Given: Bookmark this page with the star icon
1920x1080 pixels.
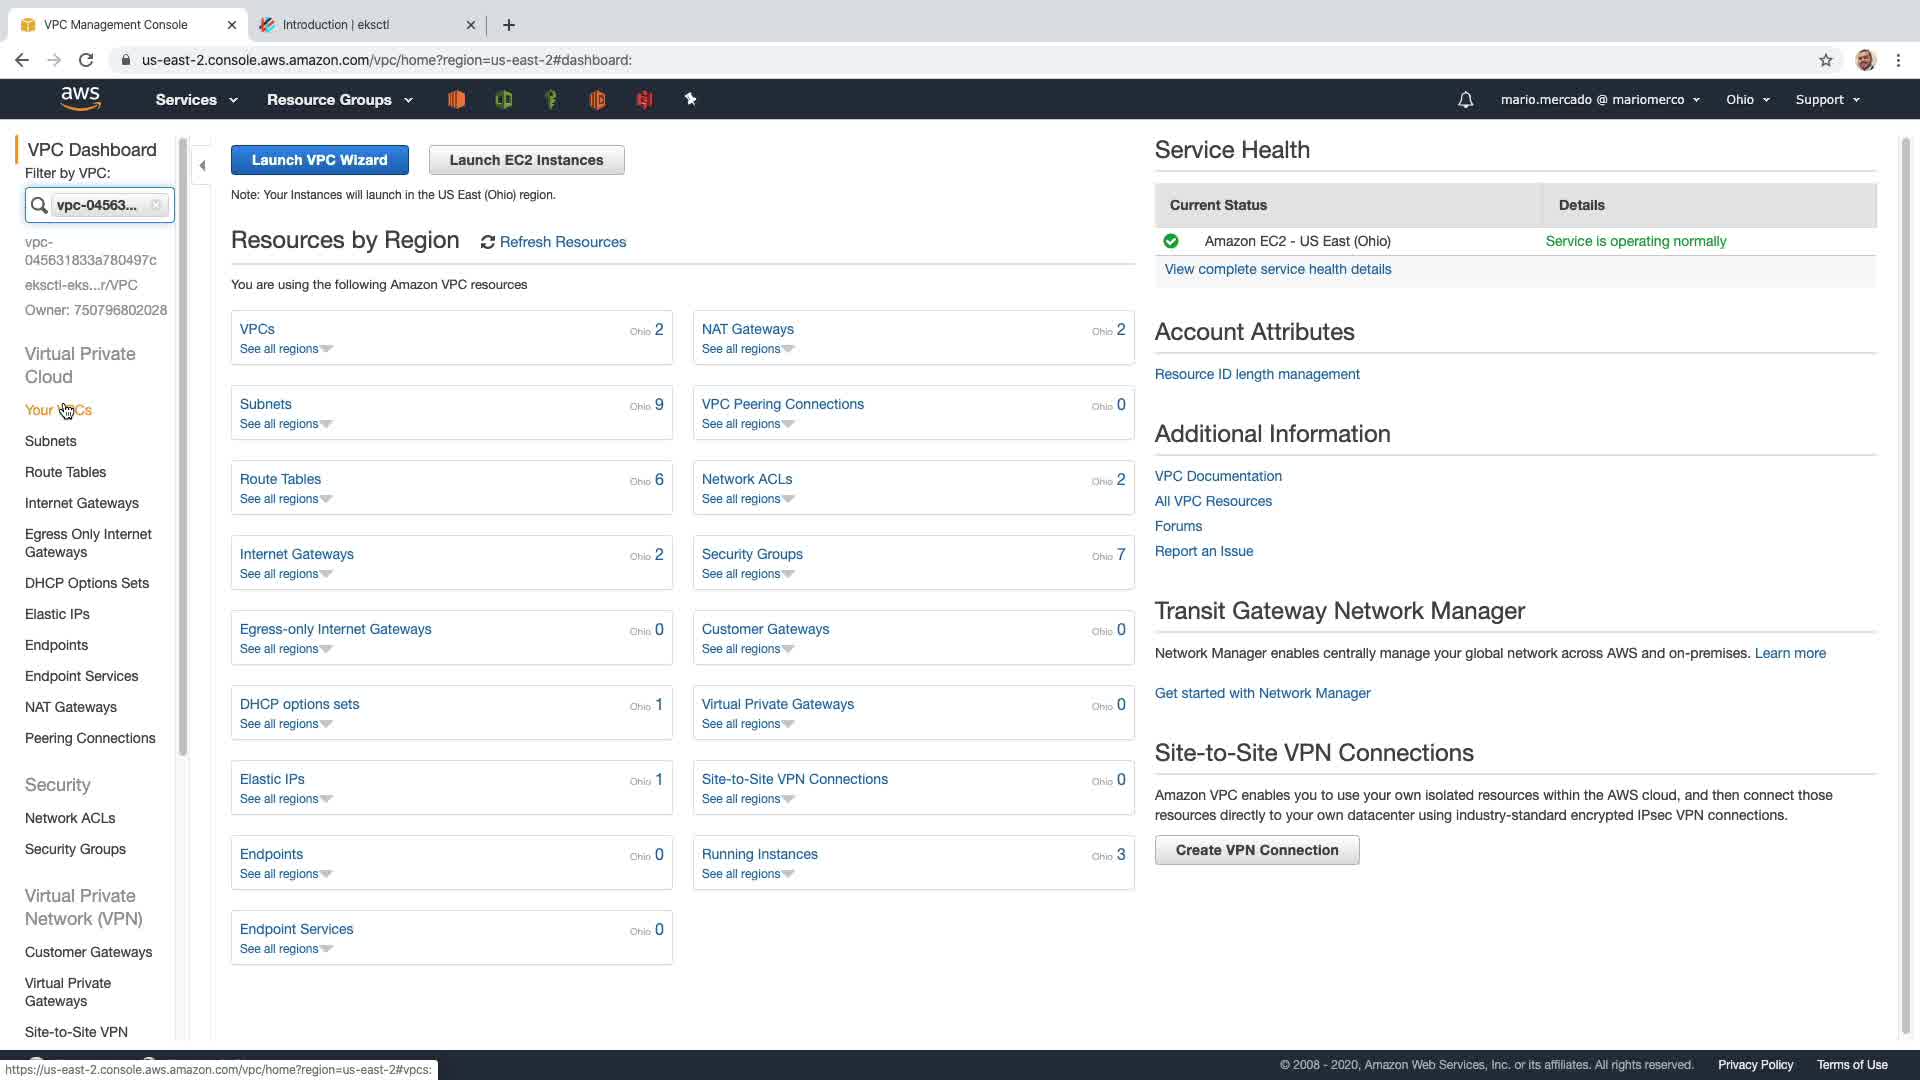Looking at the screenshot, I should 1826,60.
